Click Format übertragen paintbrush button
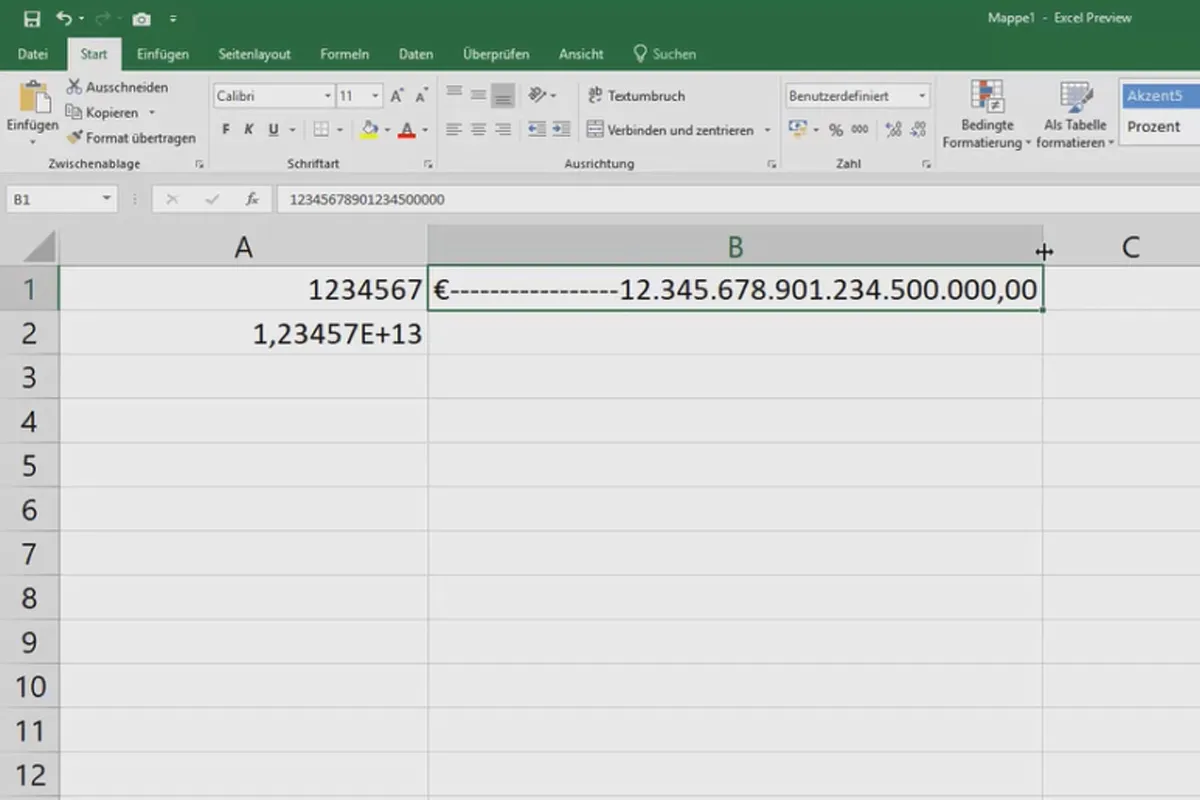The height and width of the screenshot is (800, 1200). (x=132, y=138)
